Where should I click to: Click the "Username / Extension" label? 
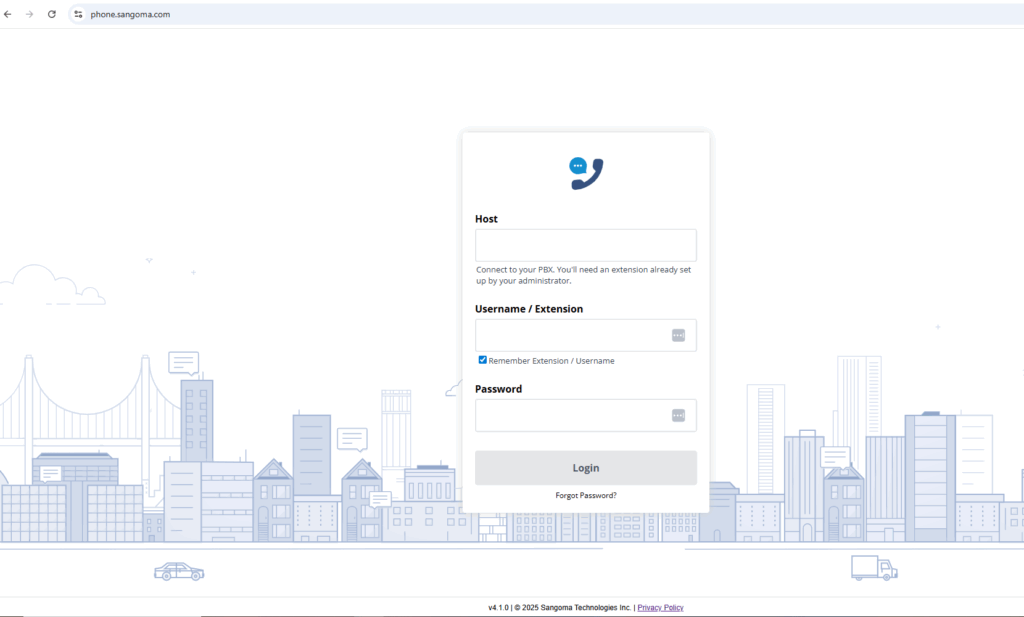pos(529,309)
